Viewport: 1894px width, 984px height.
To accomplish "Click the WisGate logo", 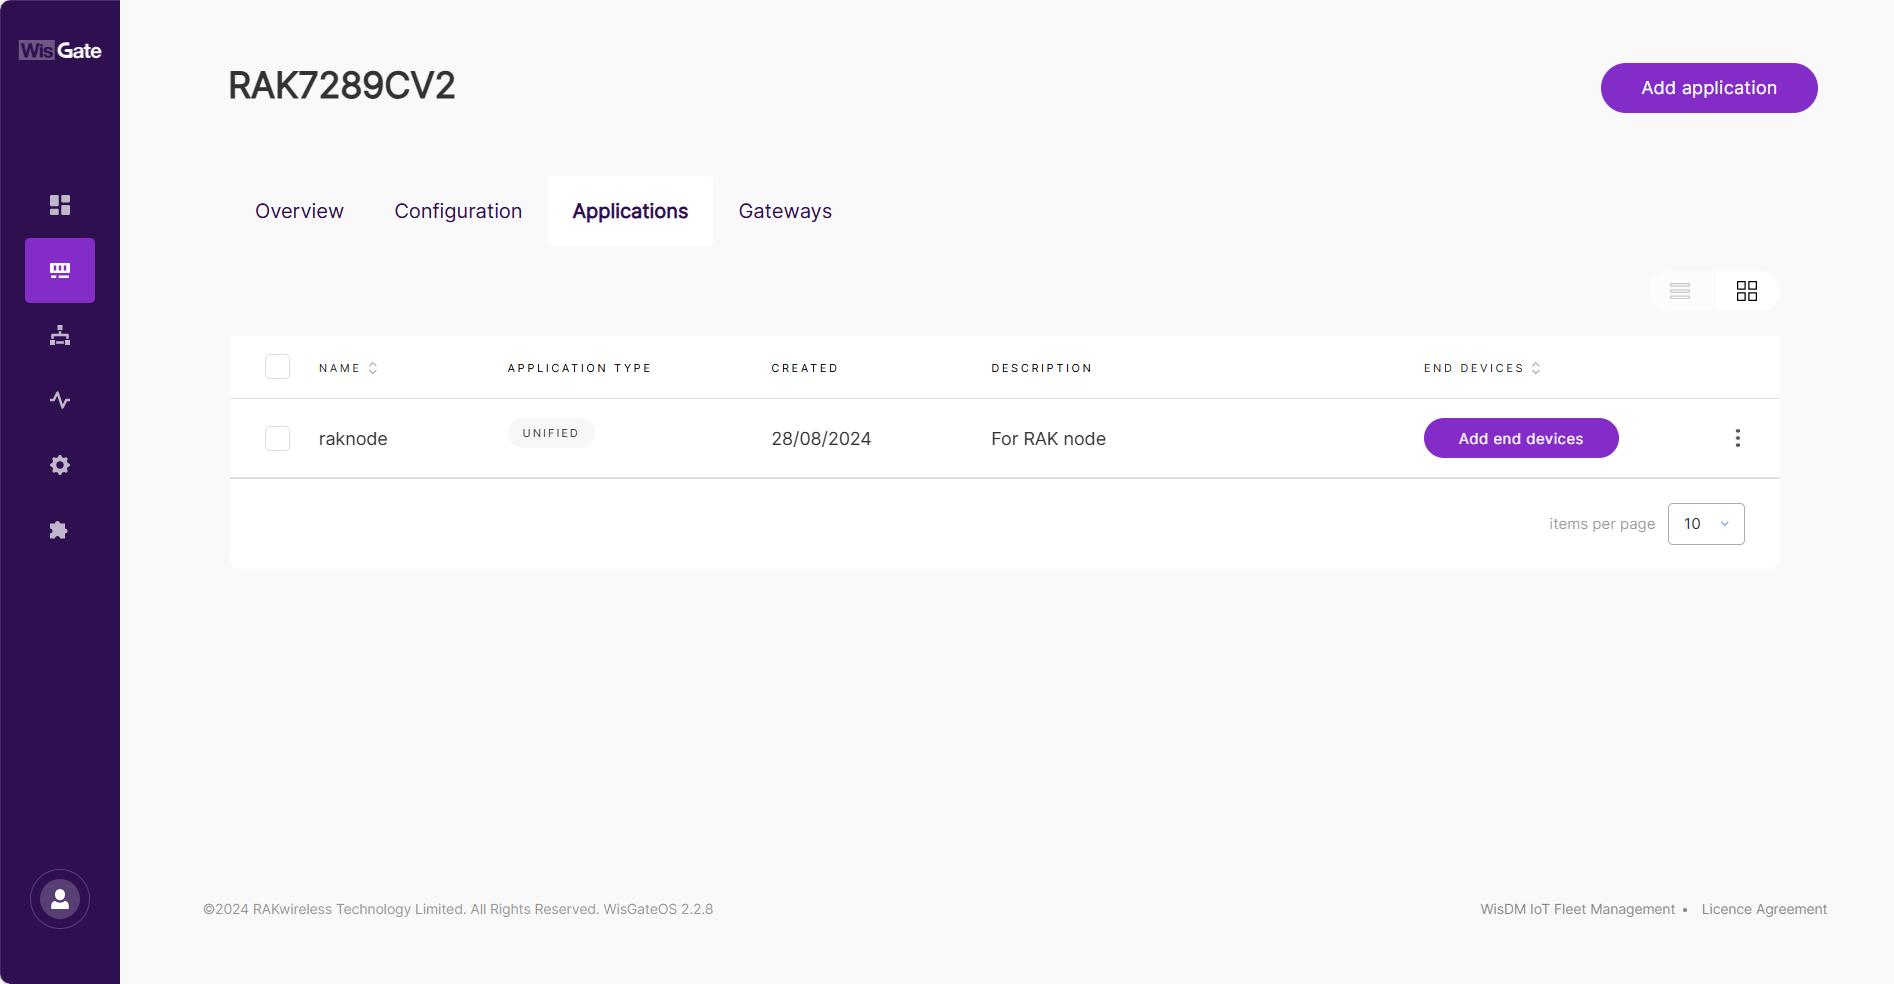I will point(60,50).
